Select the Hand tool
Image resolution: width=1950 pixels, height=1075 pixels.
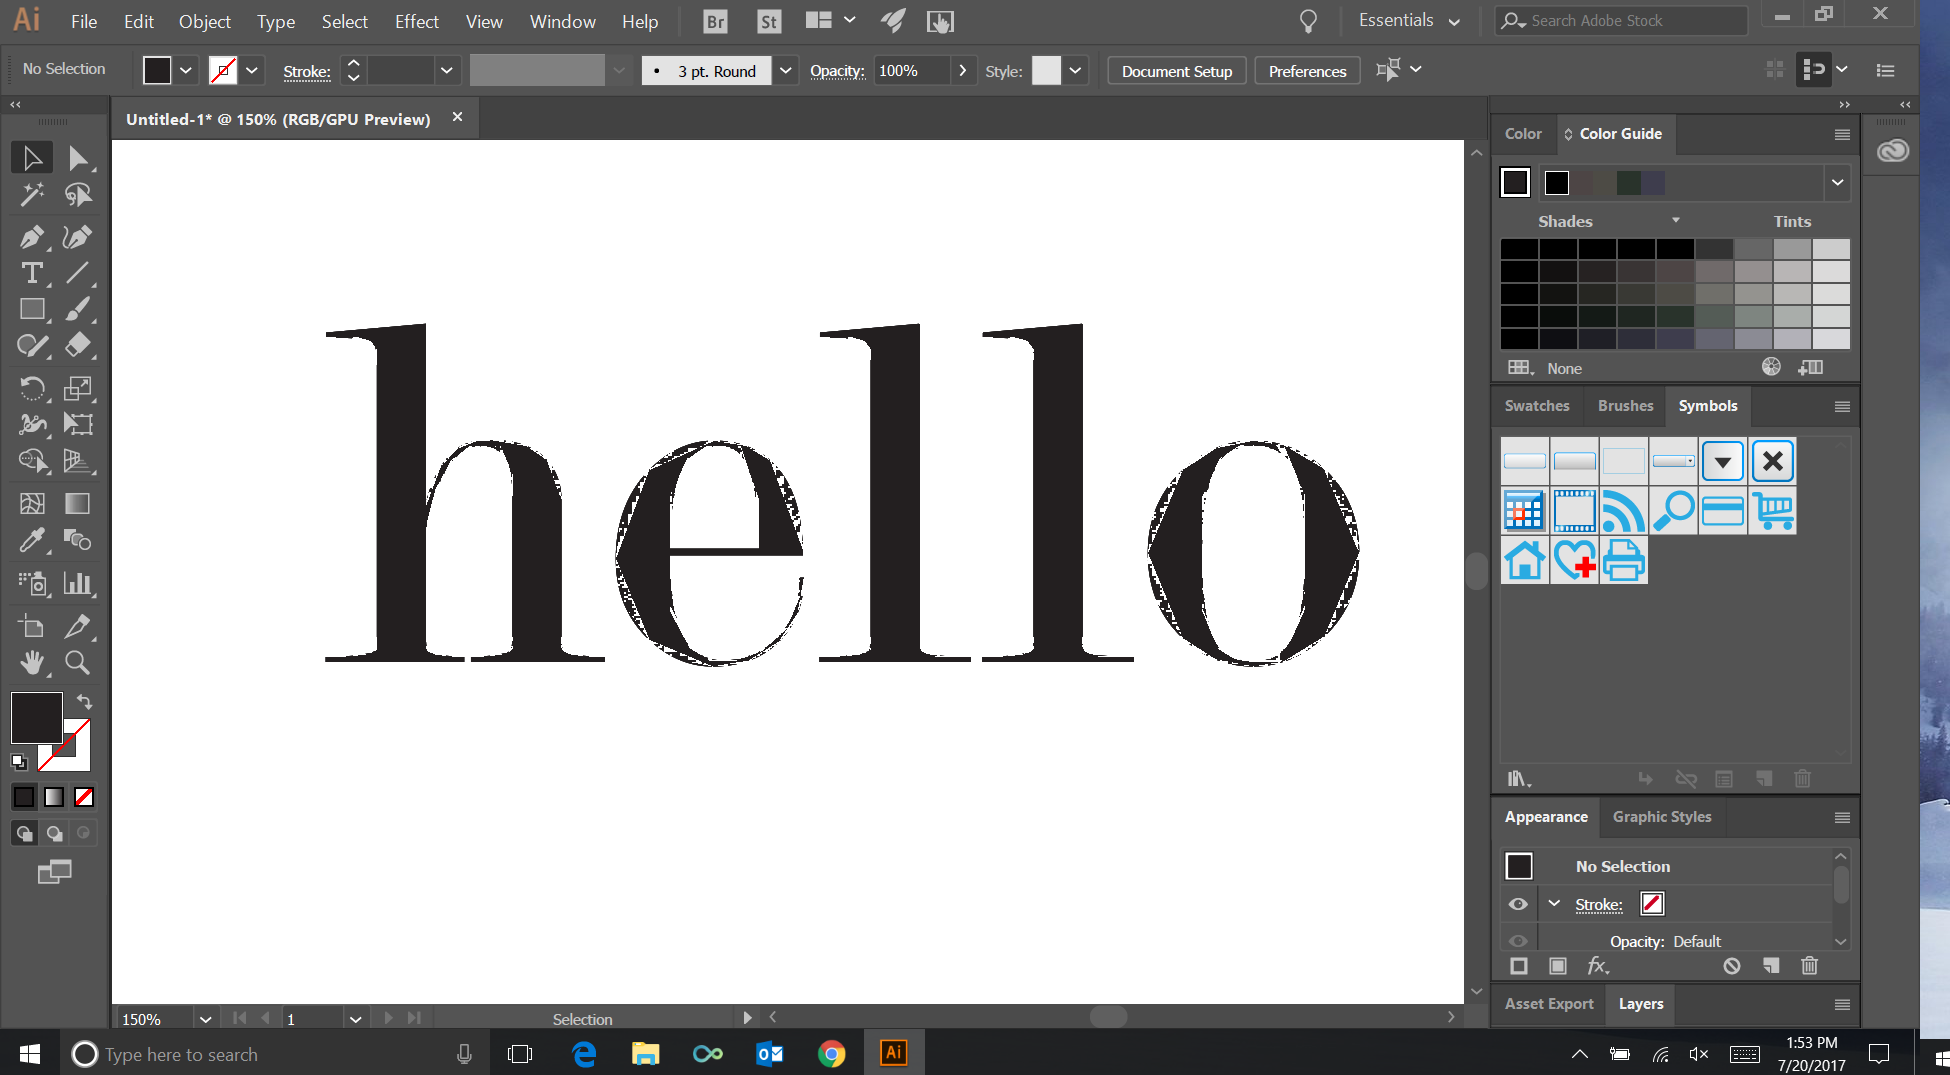(x=32, y=662)
